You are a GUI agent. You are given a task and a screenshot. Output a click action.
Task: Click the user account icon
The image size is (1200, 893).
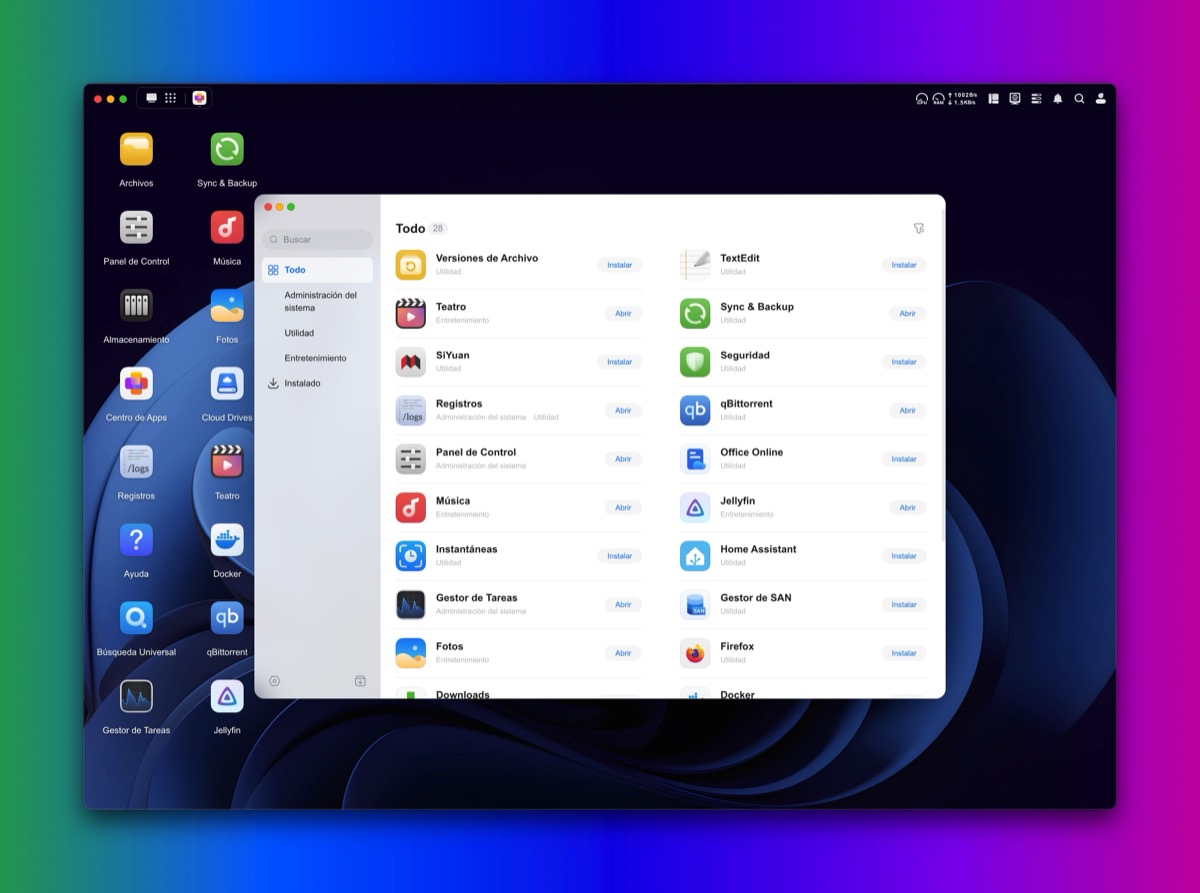[1101, 99]
